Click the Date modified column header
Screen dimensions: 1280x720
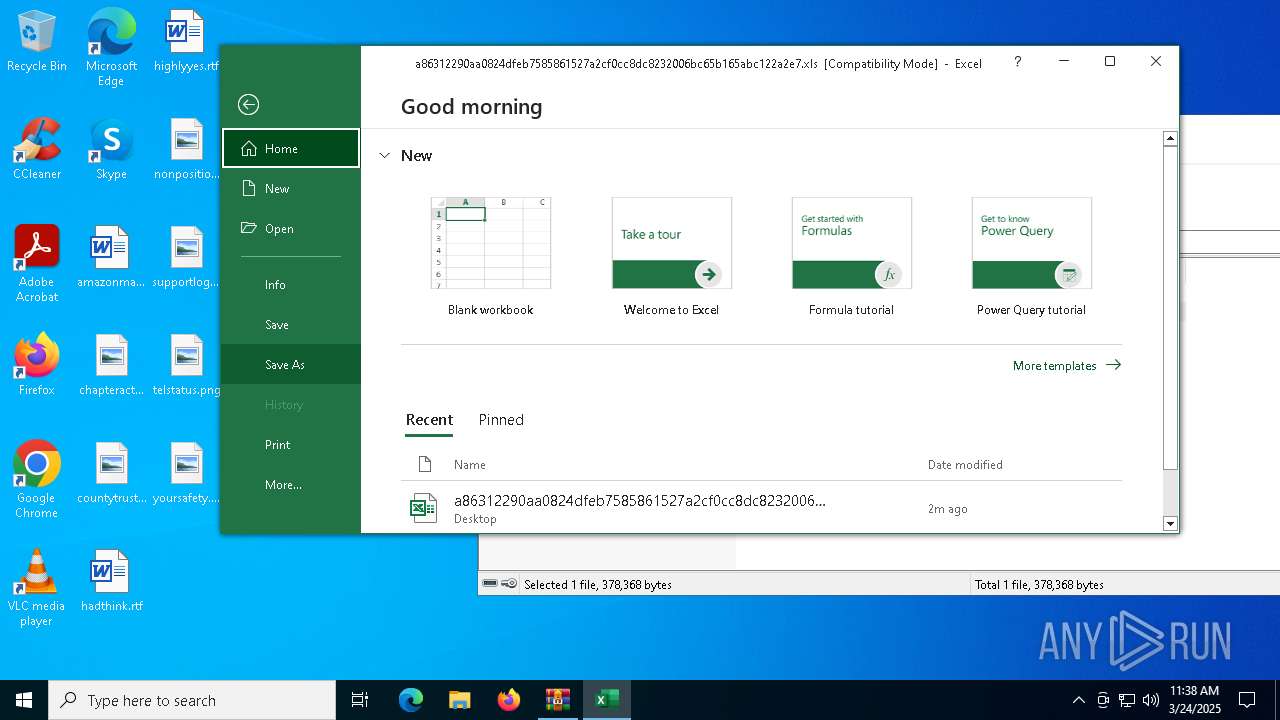965,464
